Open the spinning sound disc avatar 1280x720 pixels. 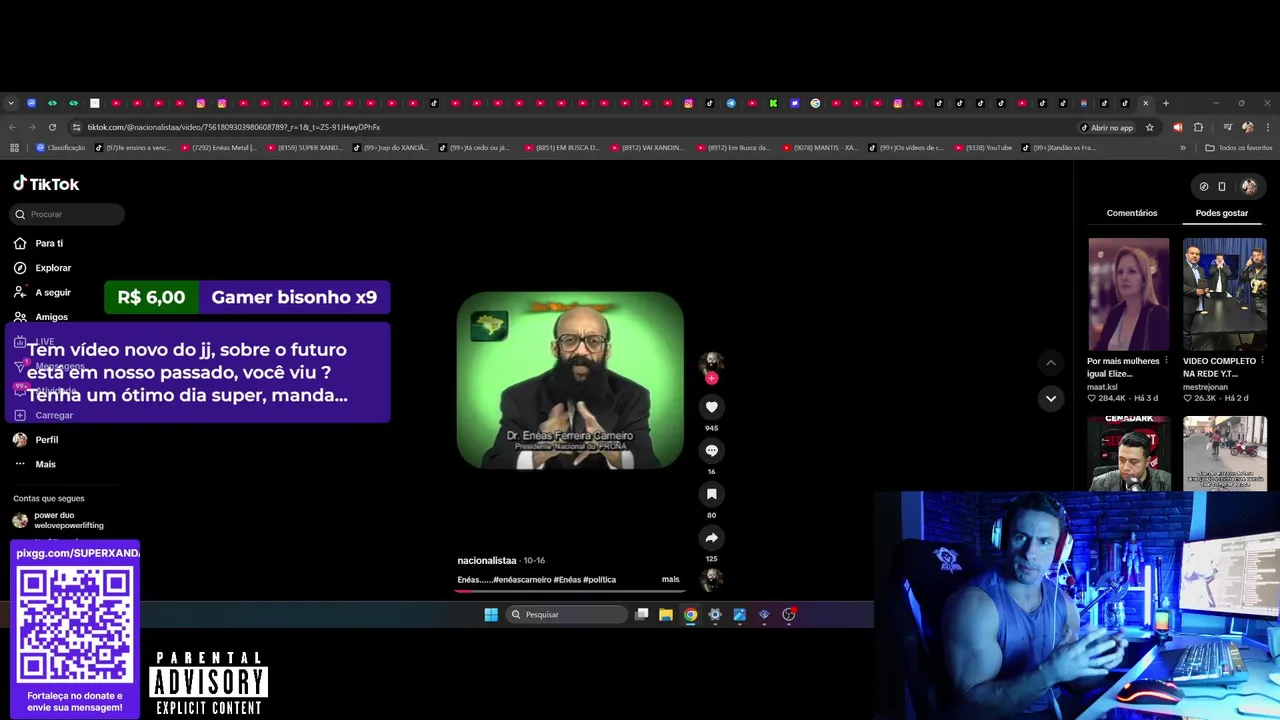click(x=711, y=580)
